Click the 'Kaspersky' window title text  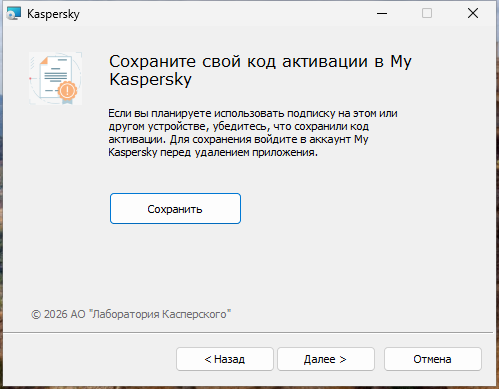coord(53,14)
